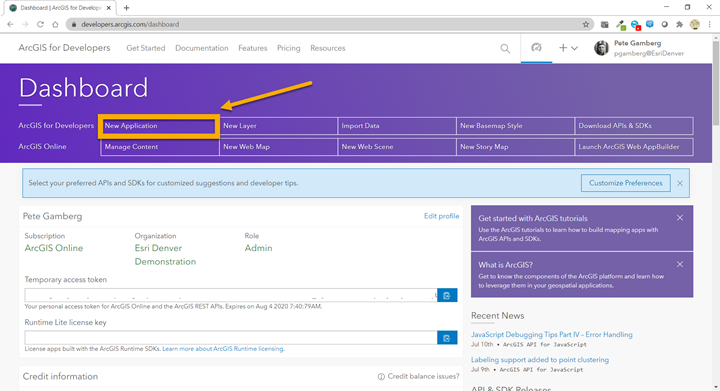Viewport: 720px width, 391px height.
Task: Click the Credit information heading
Action: click(x=60, y=376)
